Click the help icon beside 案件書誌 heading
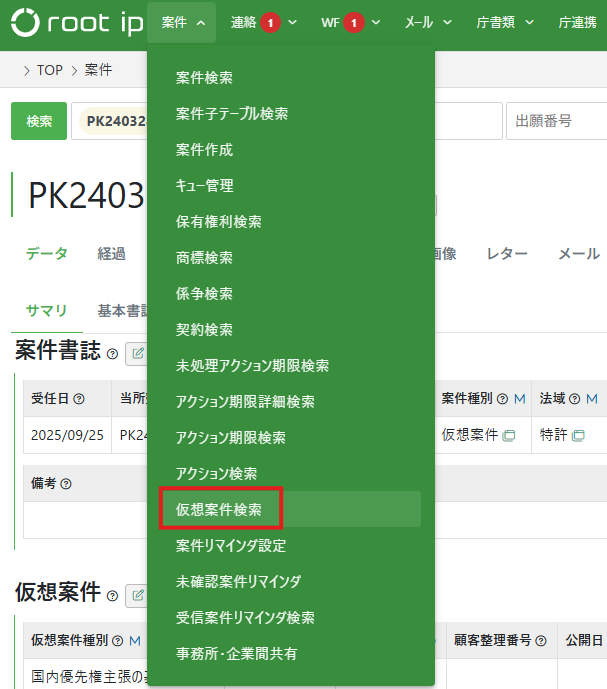Viewport: 607px width, 689px height. pyautogui.click(x=112, y=353)
